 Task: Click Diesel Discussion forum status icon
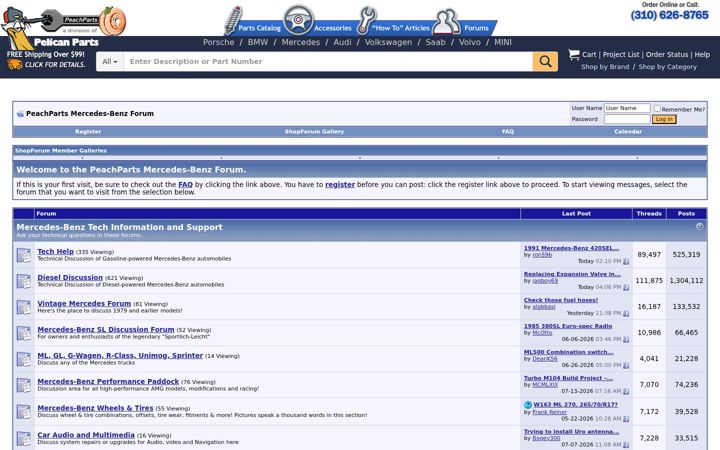point(24,281)
